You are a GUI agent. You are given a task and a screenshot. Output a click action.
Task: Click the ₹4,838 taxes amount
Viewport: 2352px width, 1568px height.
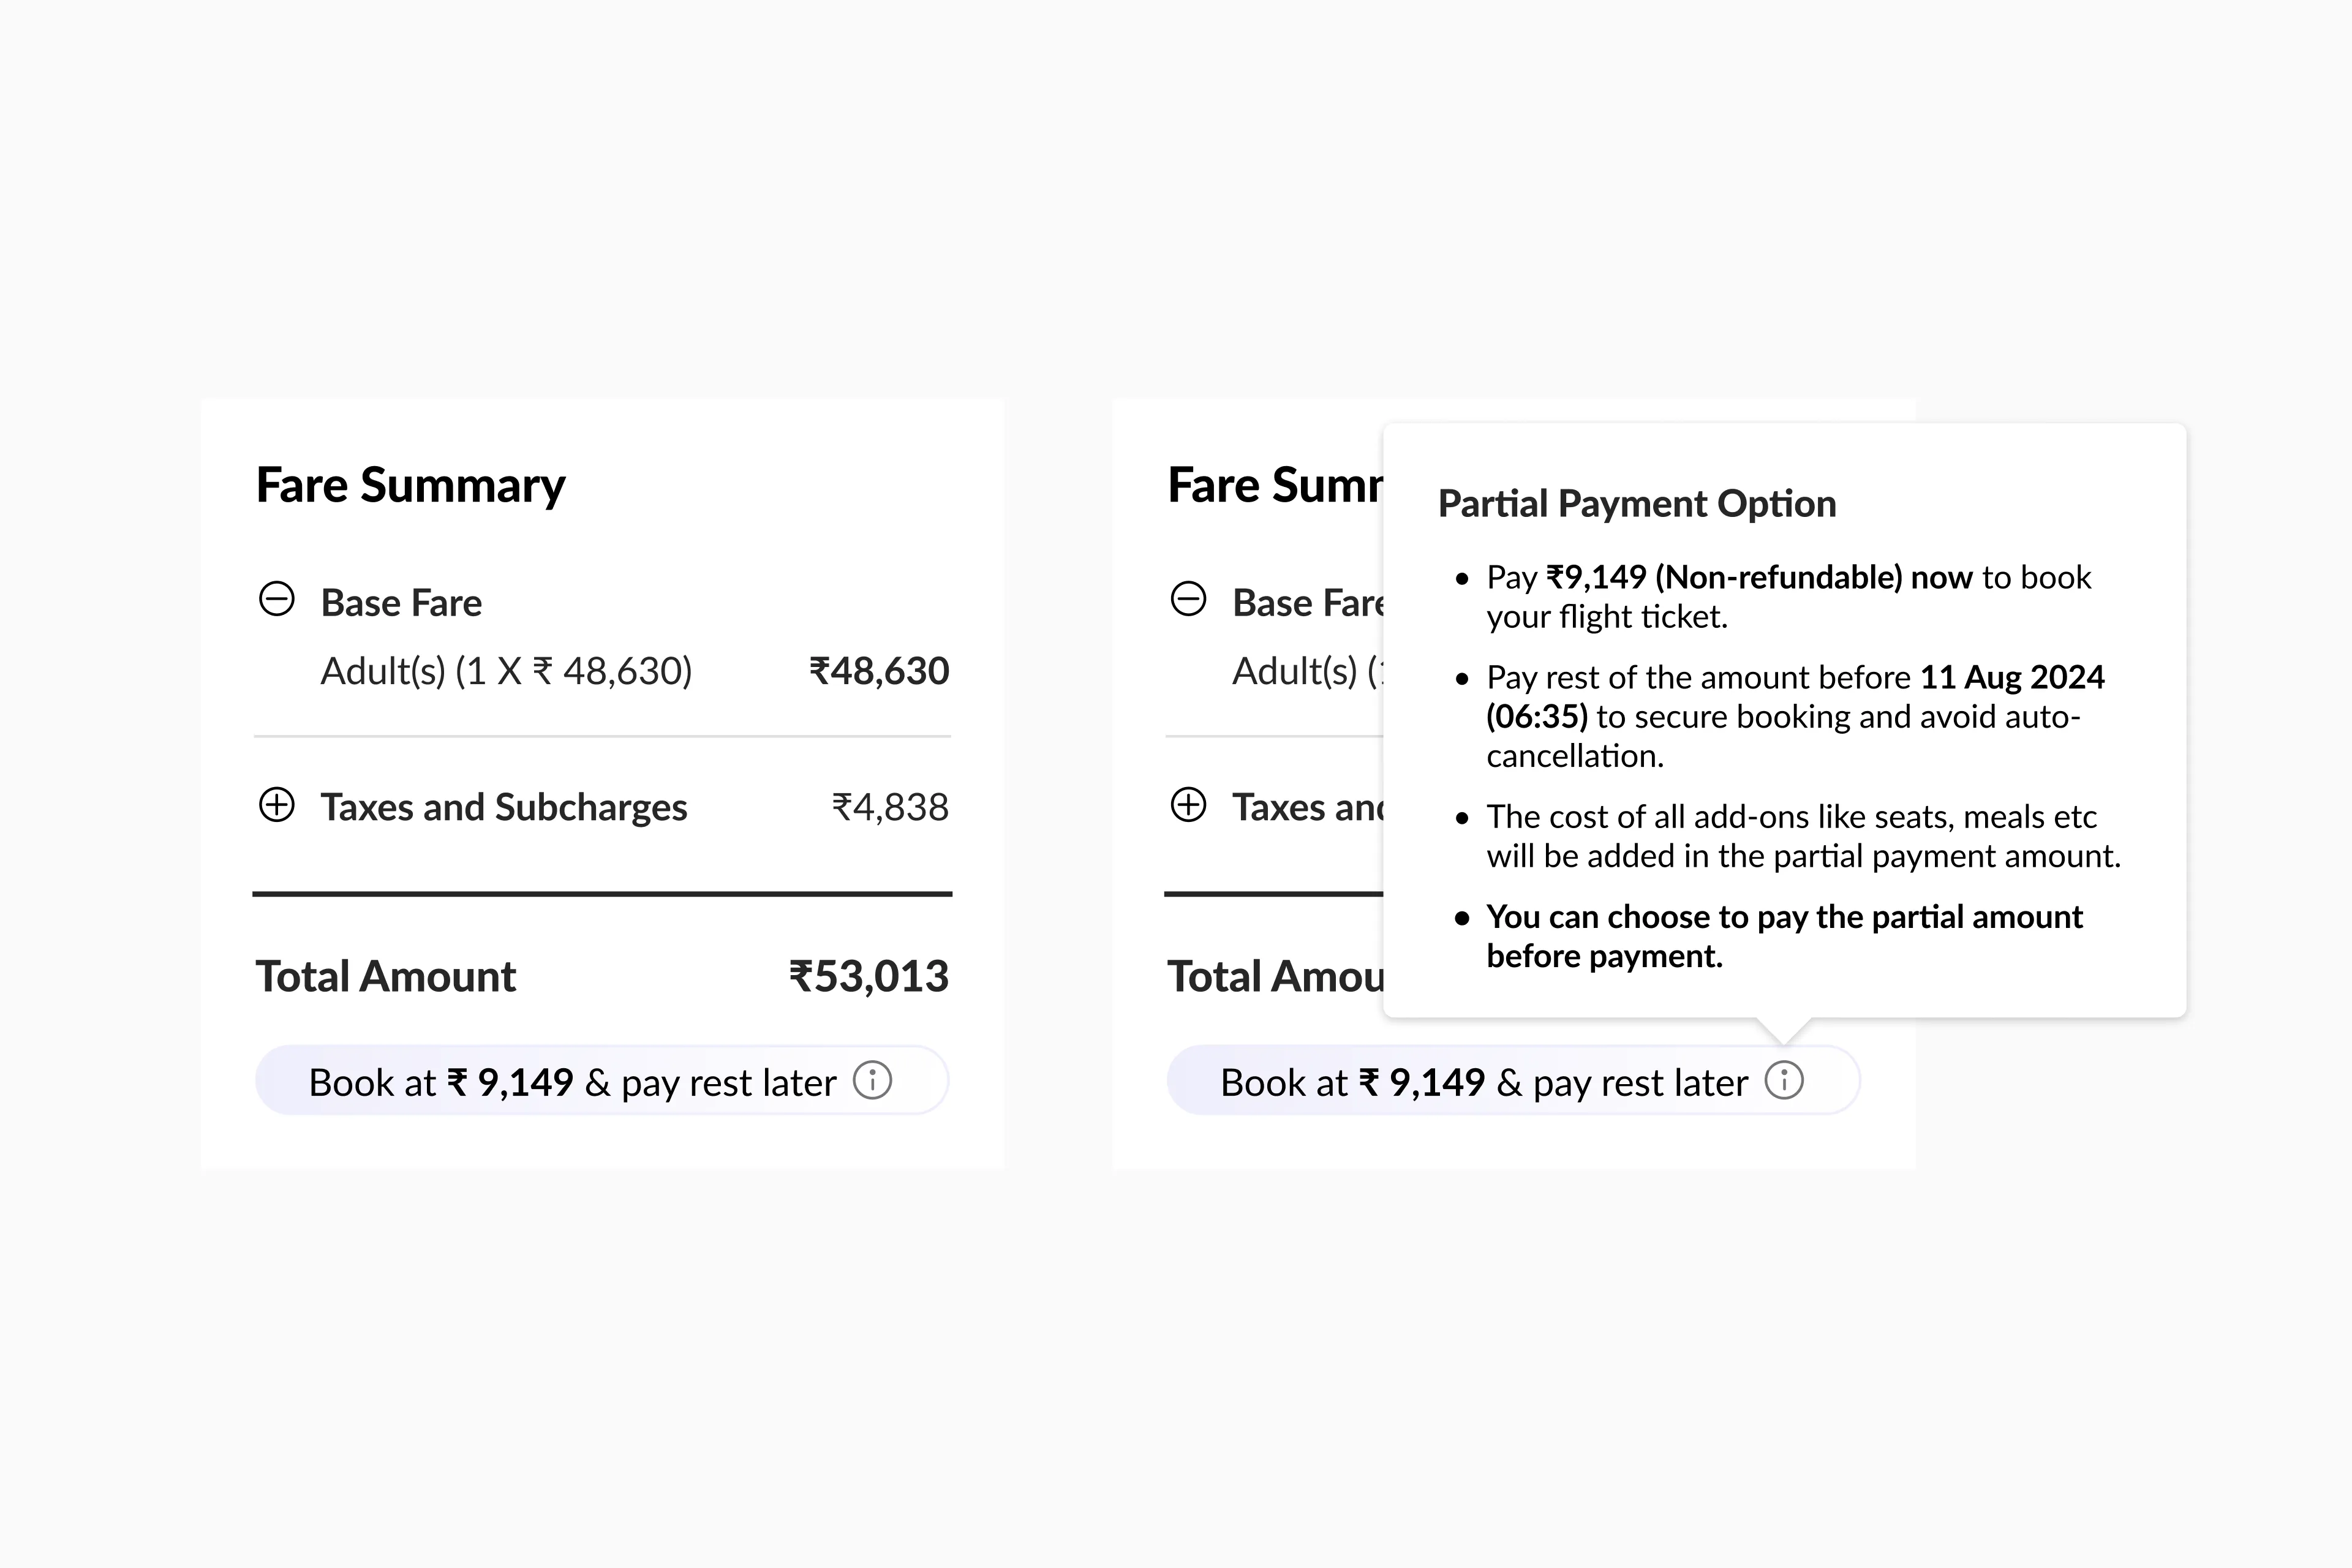[890, 807]
